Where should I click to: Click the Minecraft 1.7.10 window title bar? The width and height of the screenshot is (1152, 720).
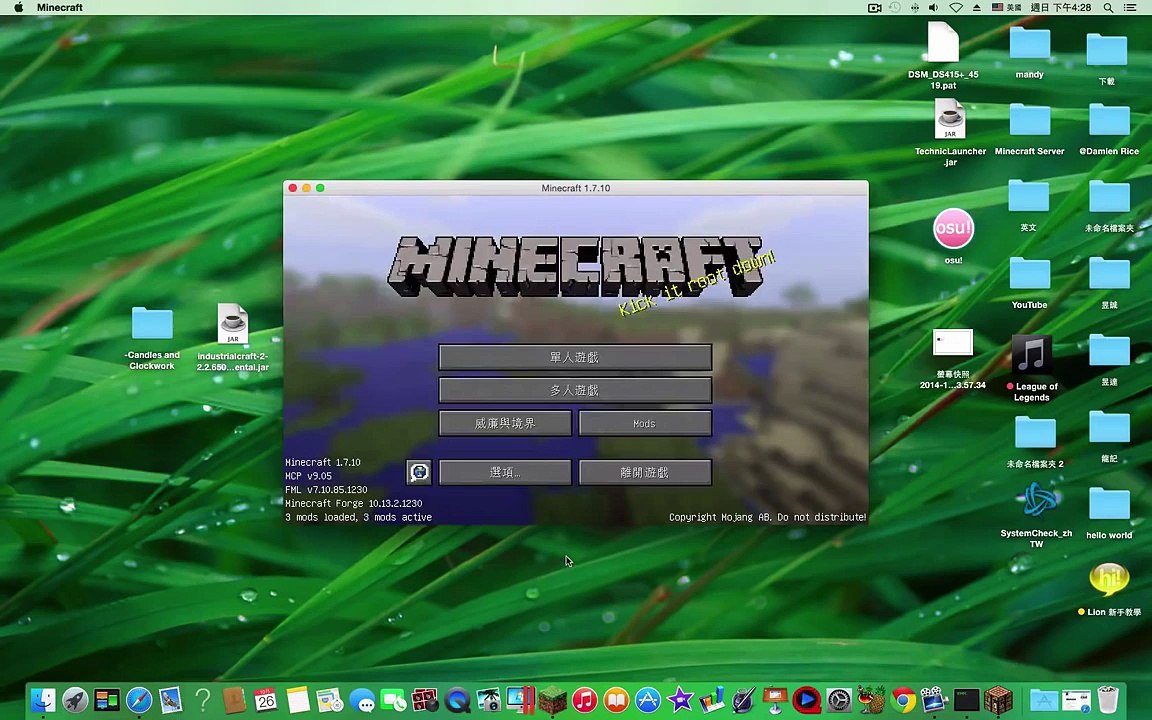point(576,188)
